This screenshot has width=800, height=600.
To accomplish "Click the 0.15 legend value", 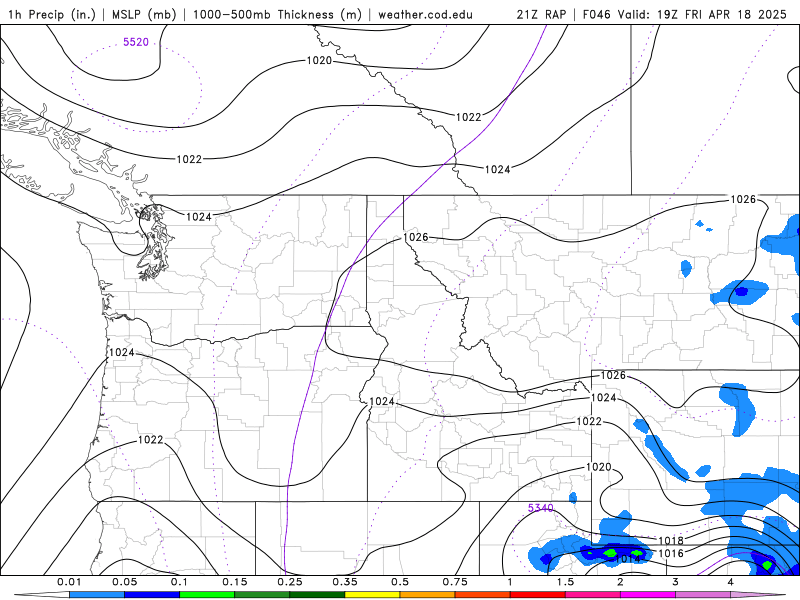I will [235, 582].
